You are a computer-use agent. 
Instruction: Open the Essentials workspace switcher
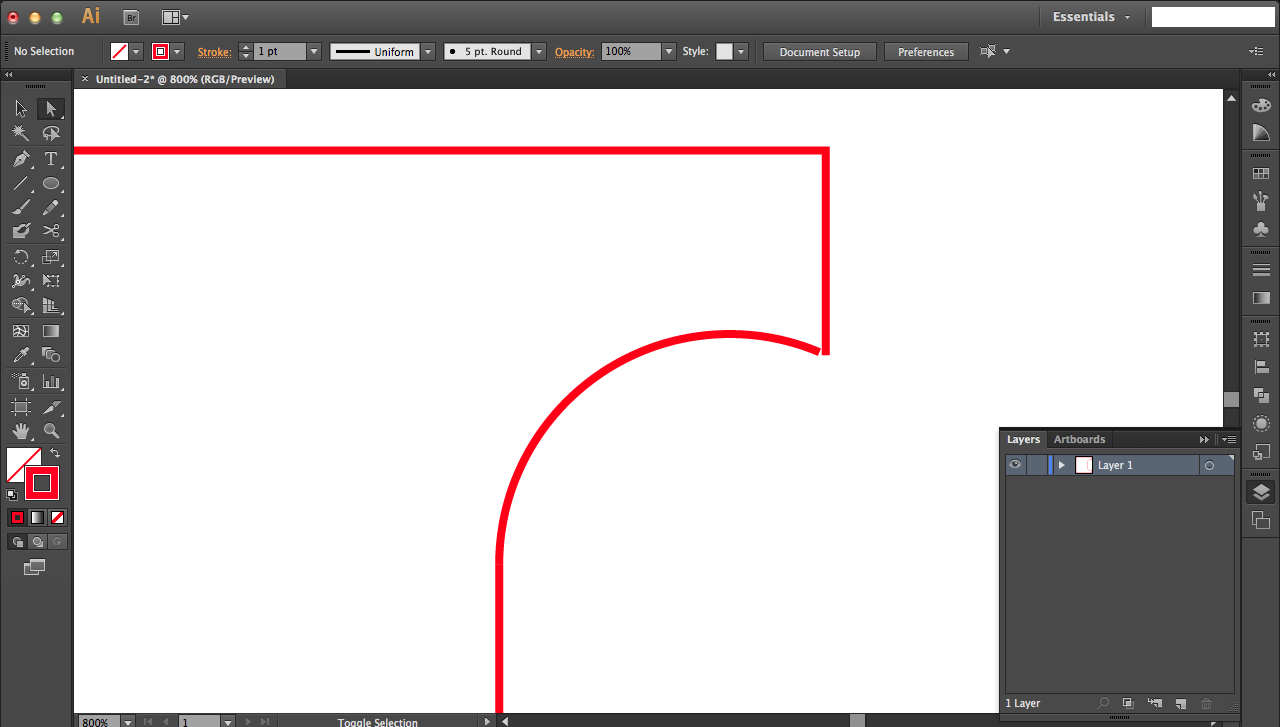tap(1091, 17)
